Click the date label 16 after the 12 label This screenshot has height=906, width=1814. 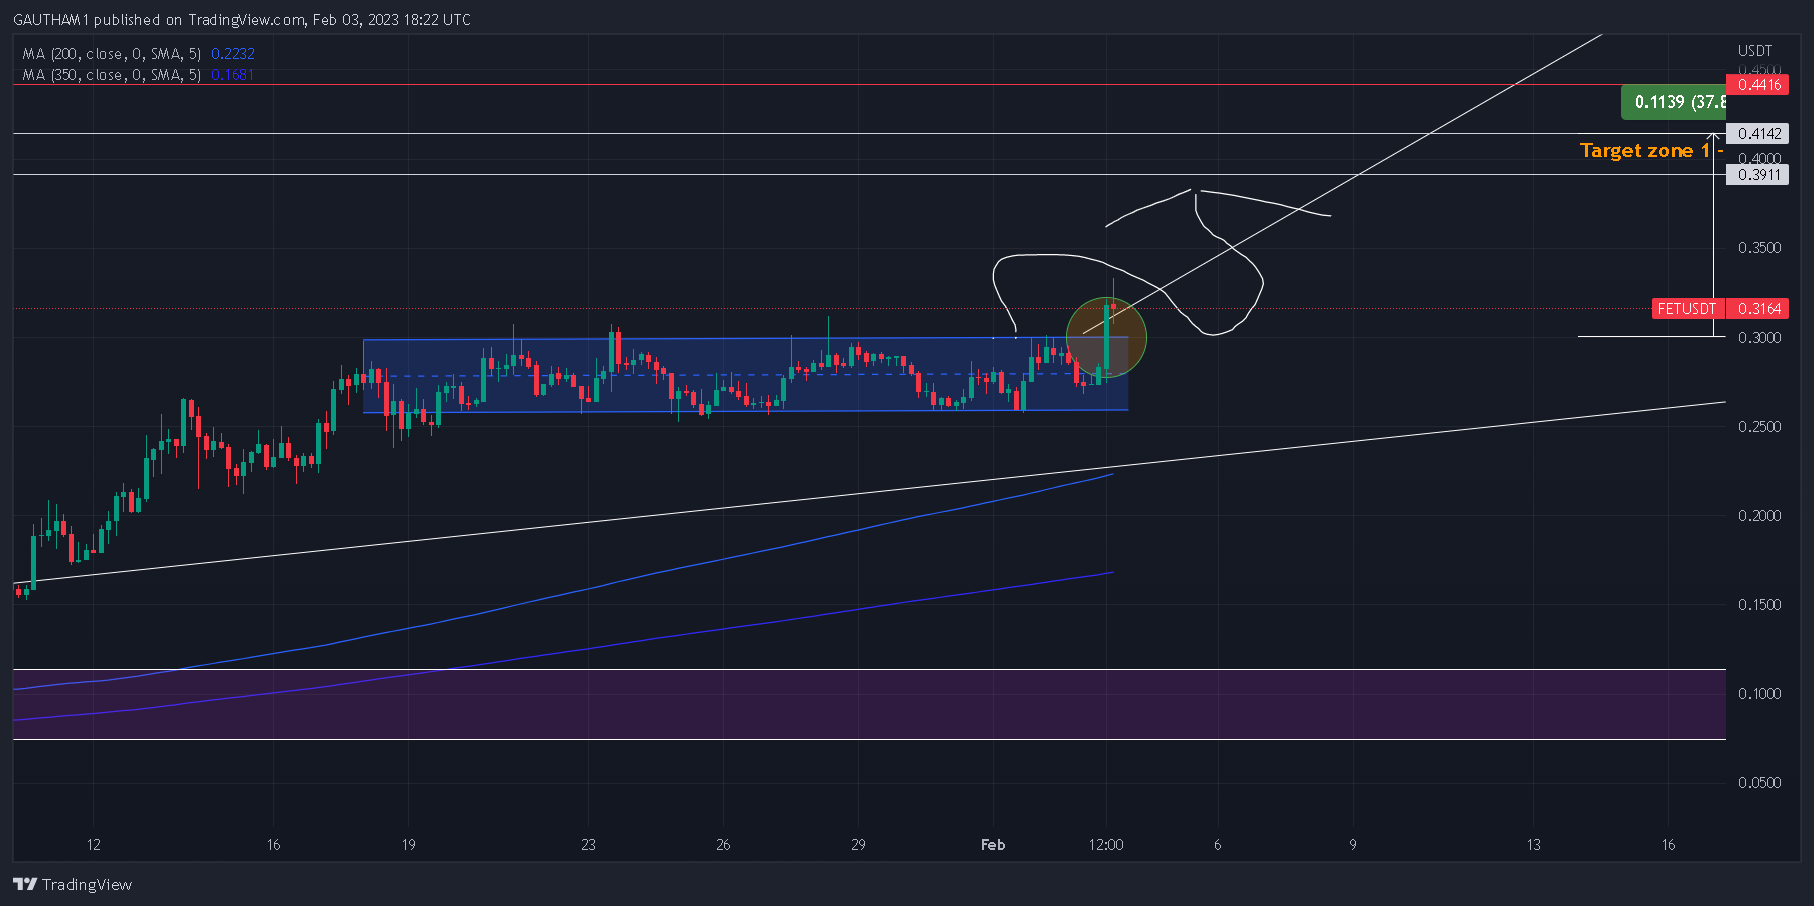coord(274,845)
